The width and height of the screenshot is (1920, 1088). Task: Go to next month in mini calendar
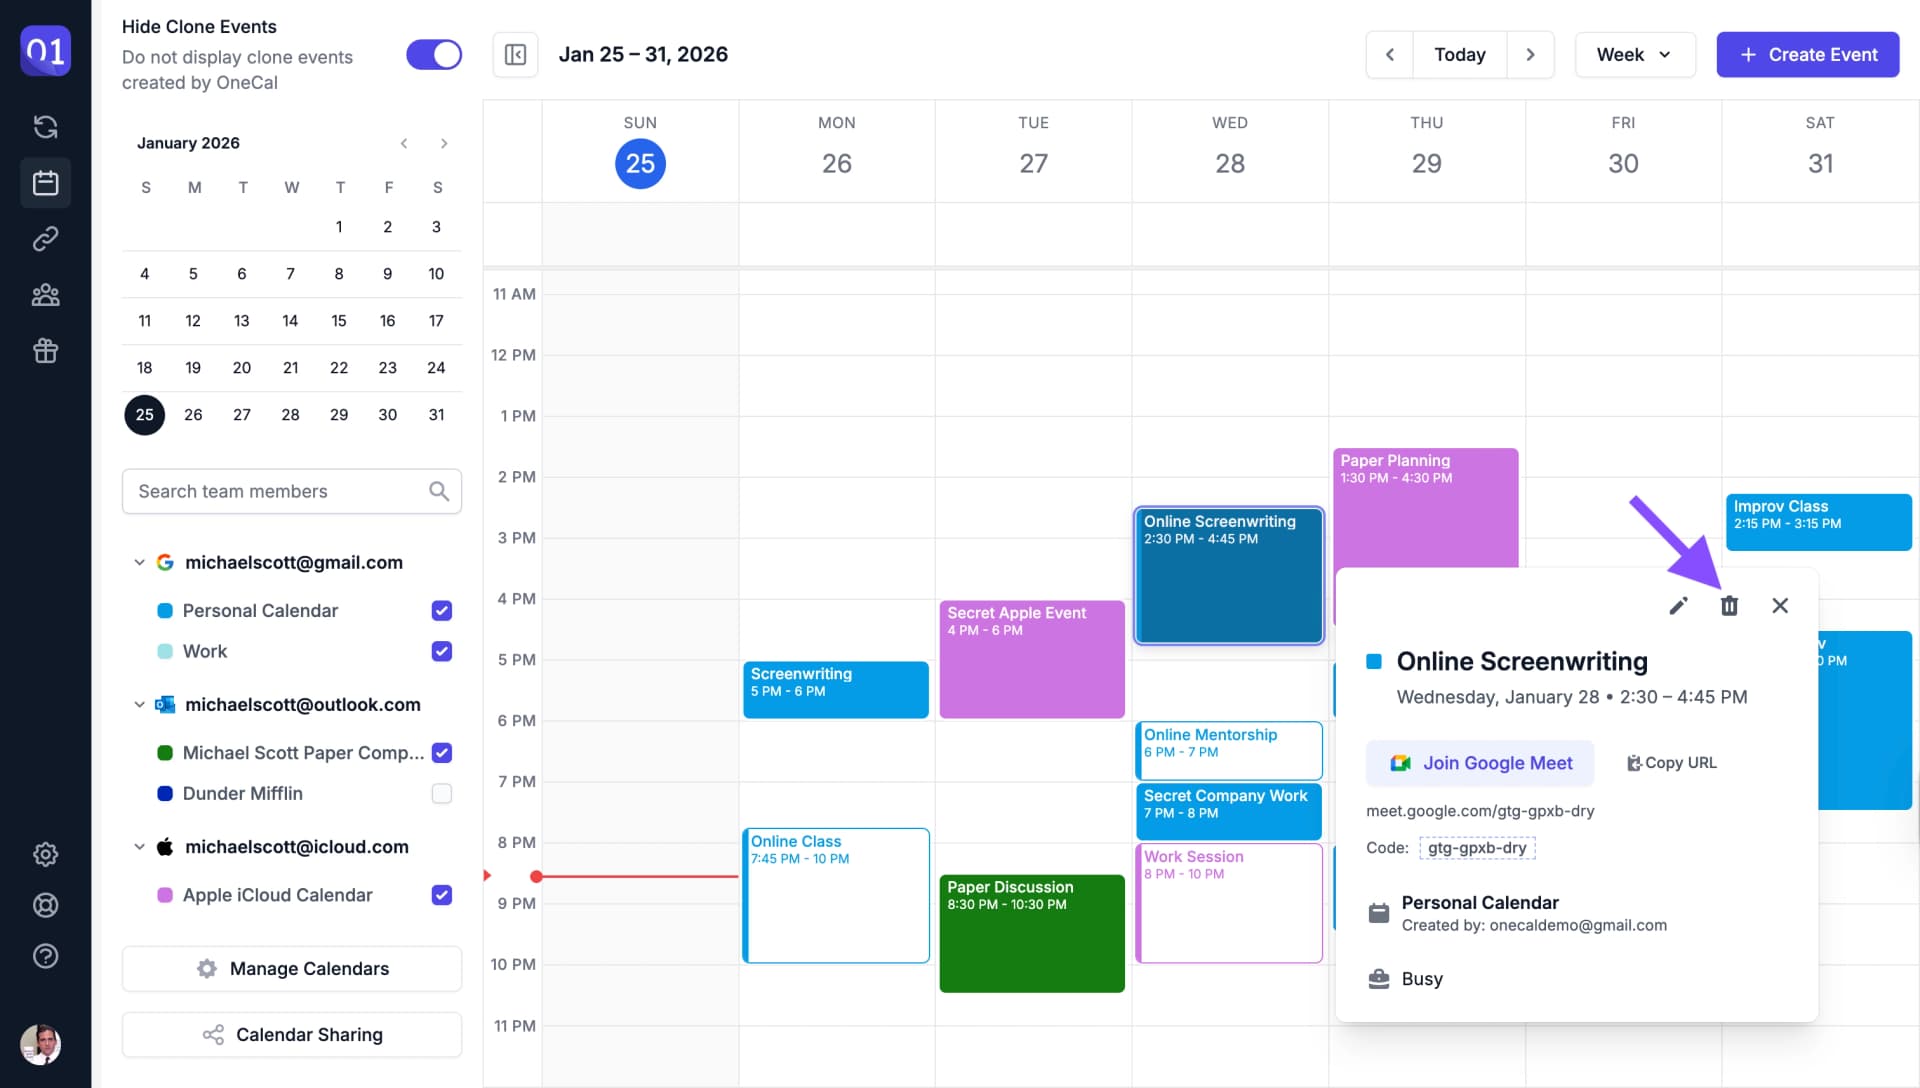click(x=444, y=144)
